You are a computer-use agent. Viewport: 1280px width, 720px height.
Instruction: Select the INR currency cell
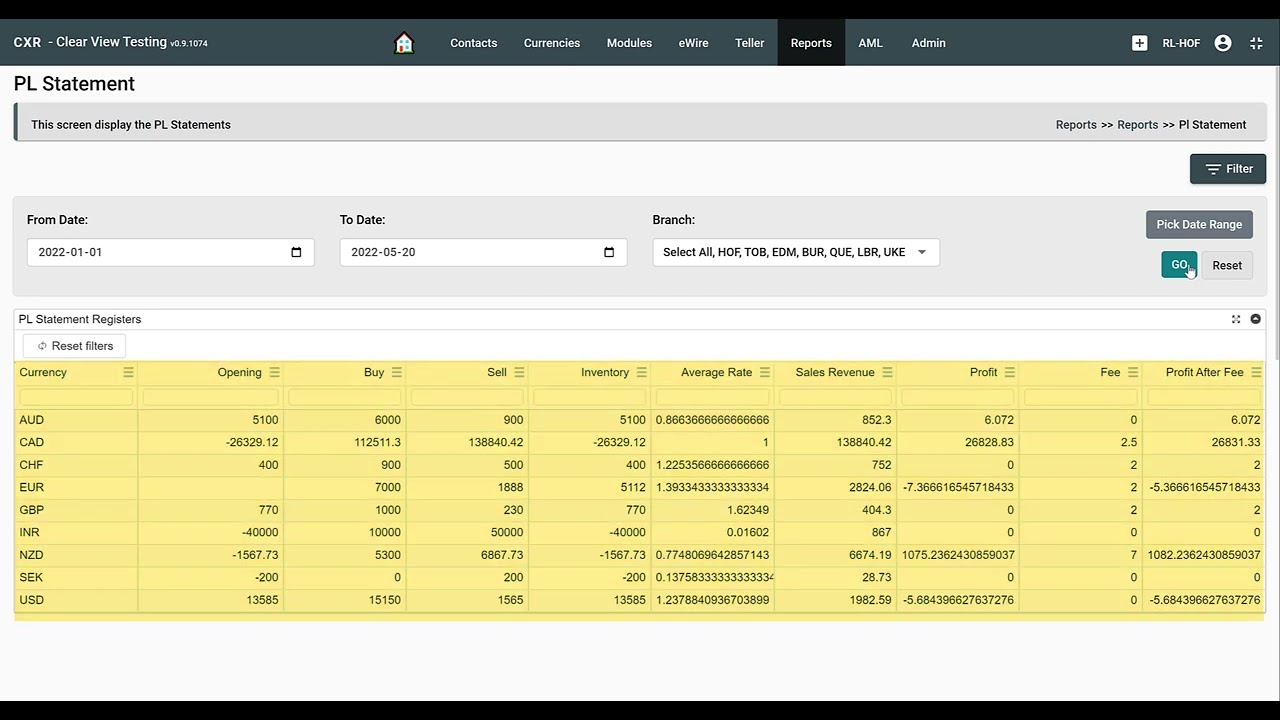coord(76,532)
